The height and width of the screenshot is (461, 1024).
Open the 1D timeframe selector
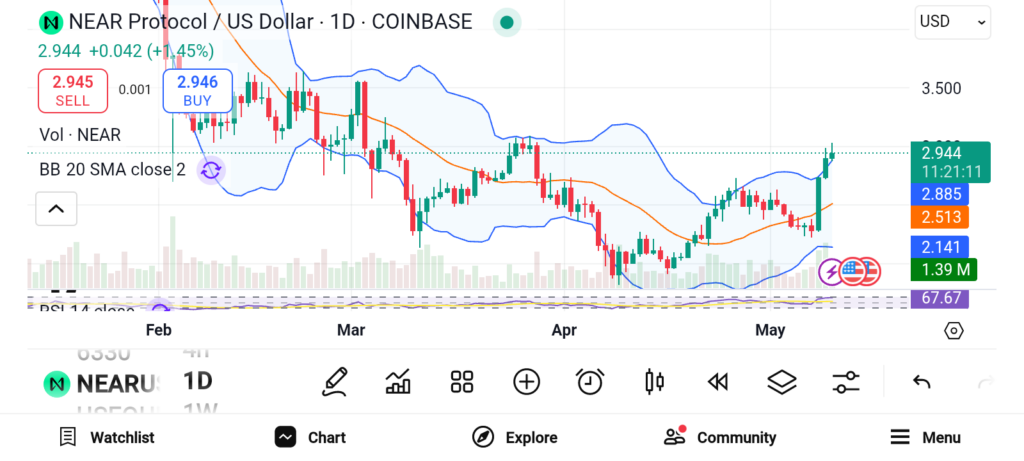click(198, 381)
